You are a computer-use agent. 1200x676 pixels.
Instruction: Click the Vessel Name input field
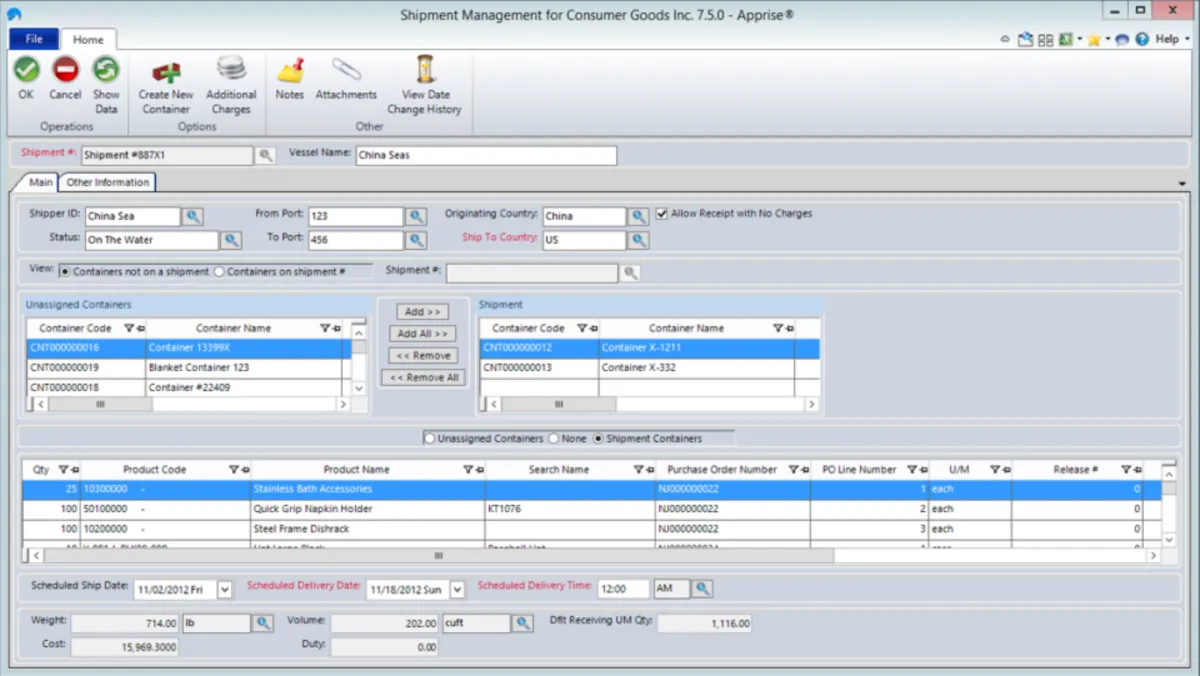tap(486, 155)
